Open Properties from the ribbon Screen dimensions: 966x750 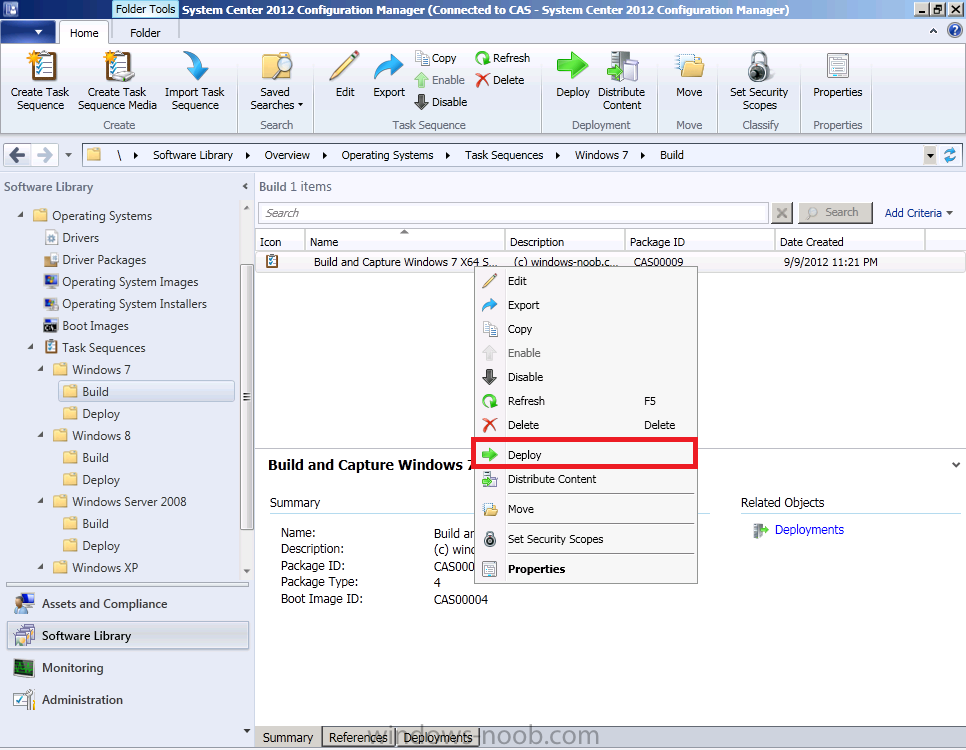click(838, 76)
